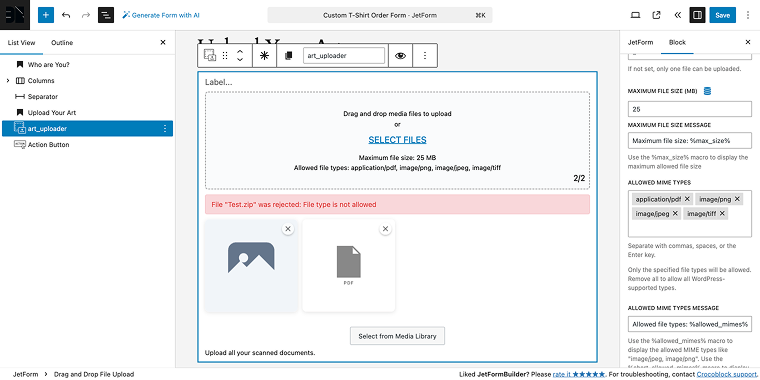This screenshot has width=760, height=380.
Task: Remove image/png mime type
Action: pyautogui.click(x=737, y=199)
